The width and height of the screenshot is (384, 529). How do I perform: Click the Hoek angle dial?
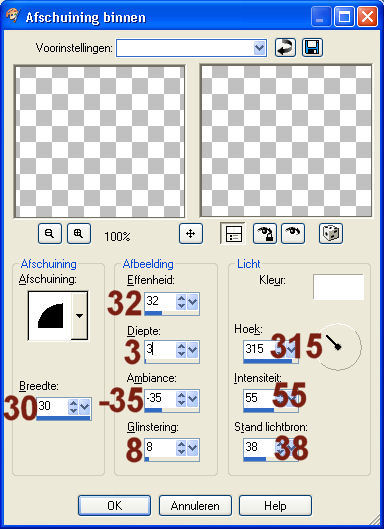(339, 346)
